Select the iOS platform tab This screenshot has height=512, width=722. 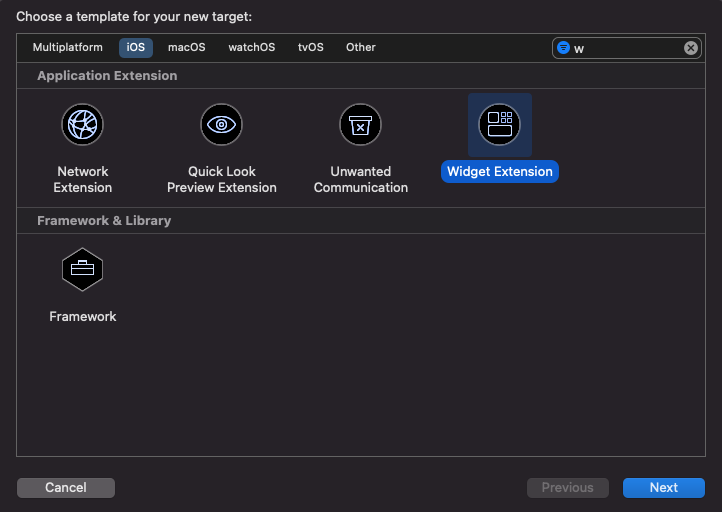tap(135, 47)
